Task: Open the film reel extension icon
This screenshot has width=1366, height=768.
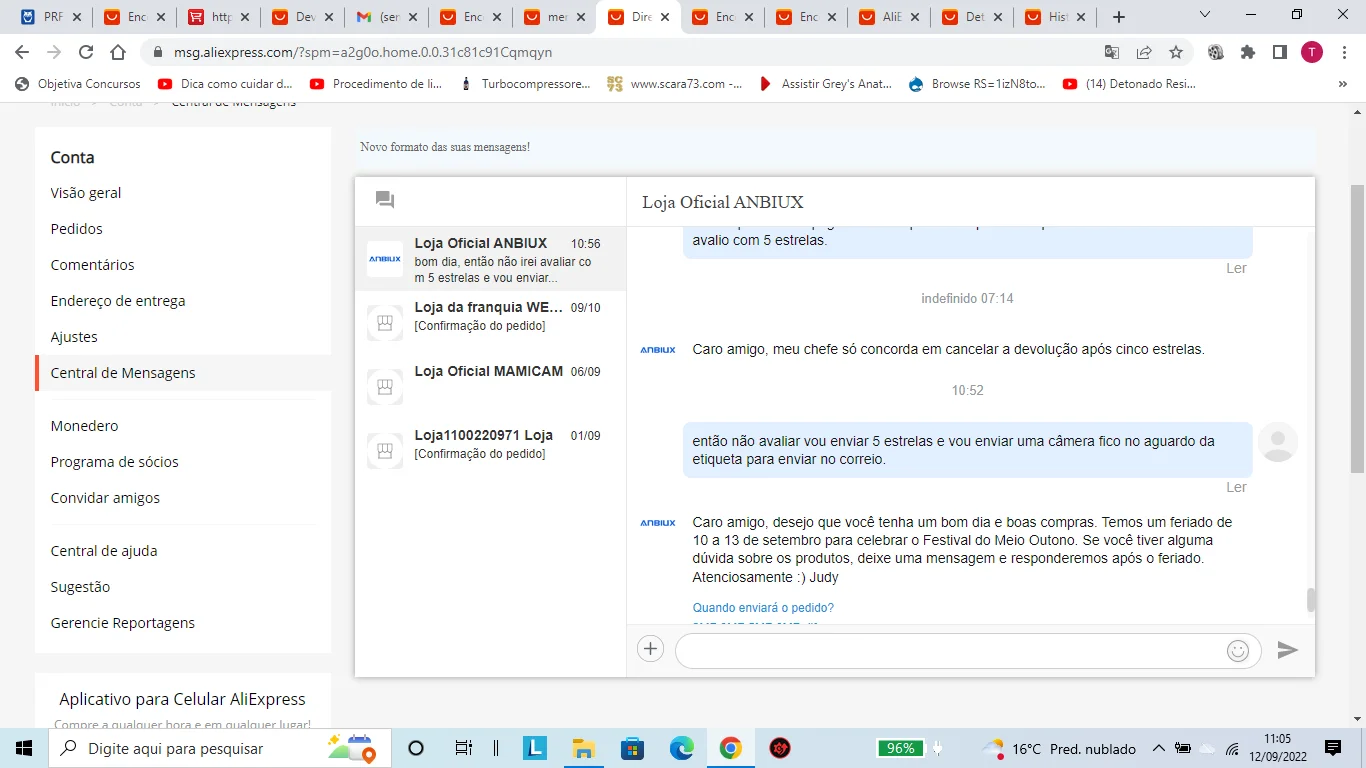Action: (1216, 52)
